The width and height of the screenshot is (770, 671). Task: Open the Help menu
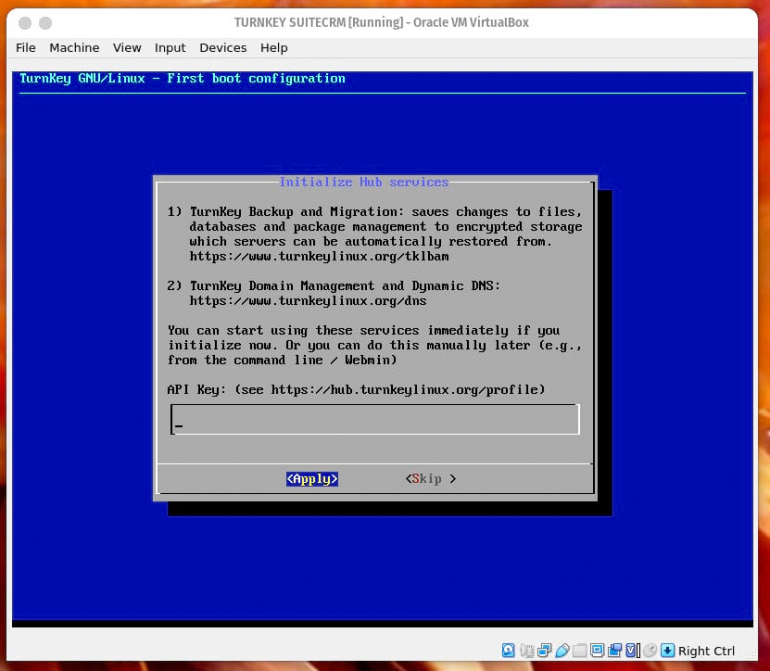coord(274,48)
